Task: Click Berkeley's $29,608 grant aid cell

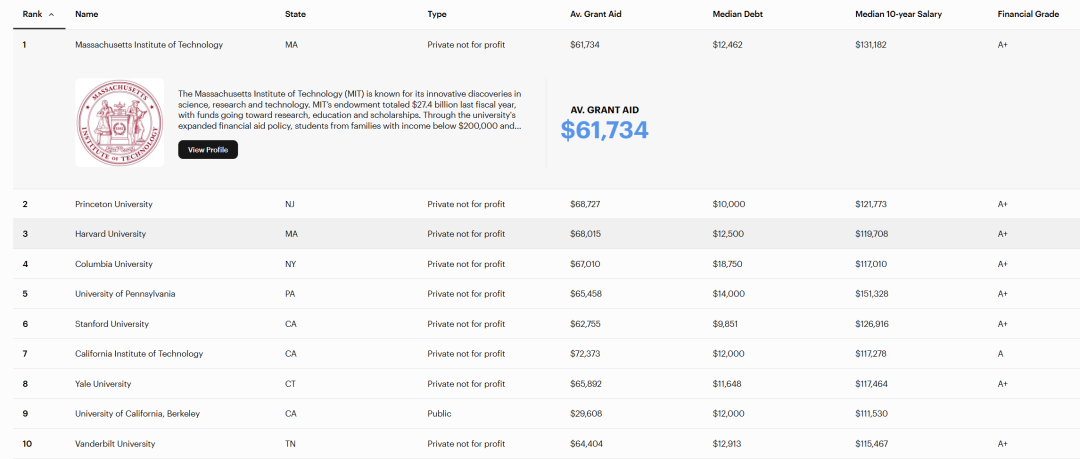Action: [x=586, y=414]
